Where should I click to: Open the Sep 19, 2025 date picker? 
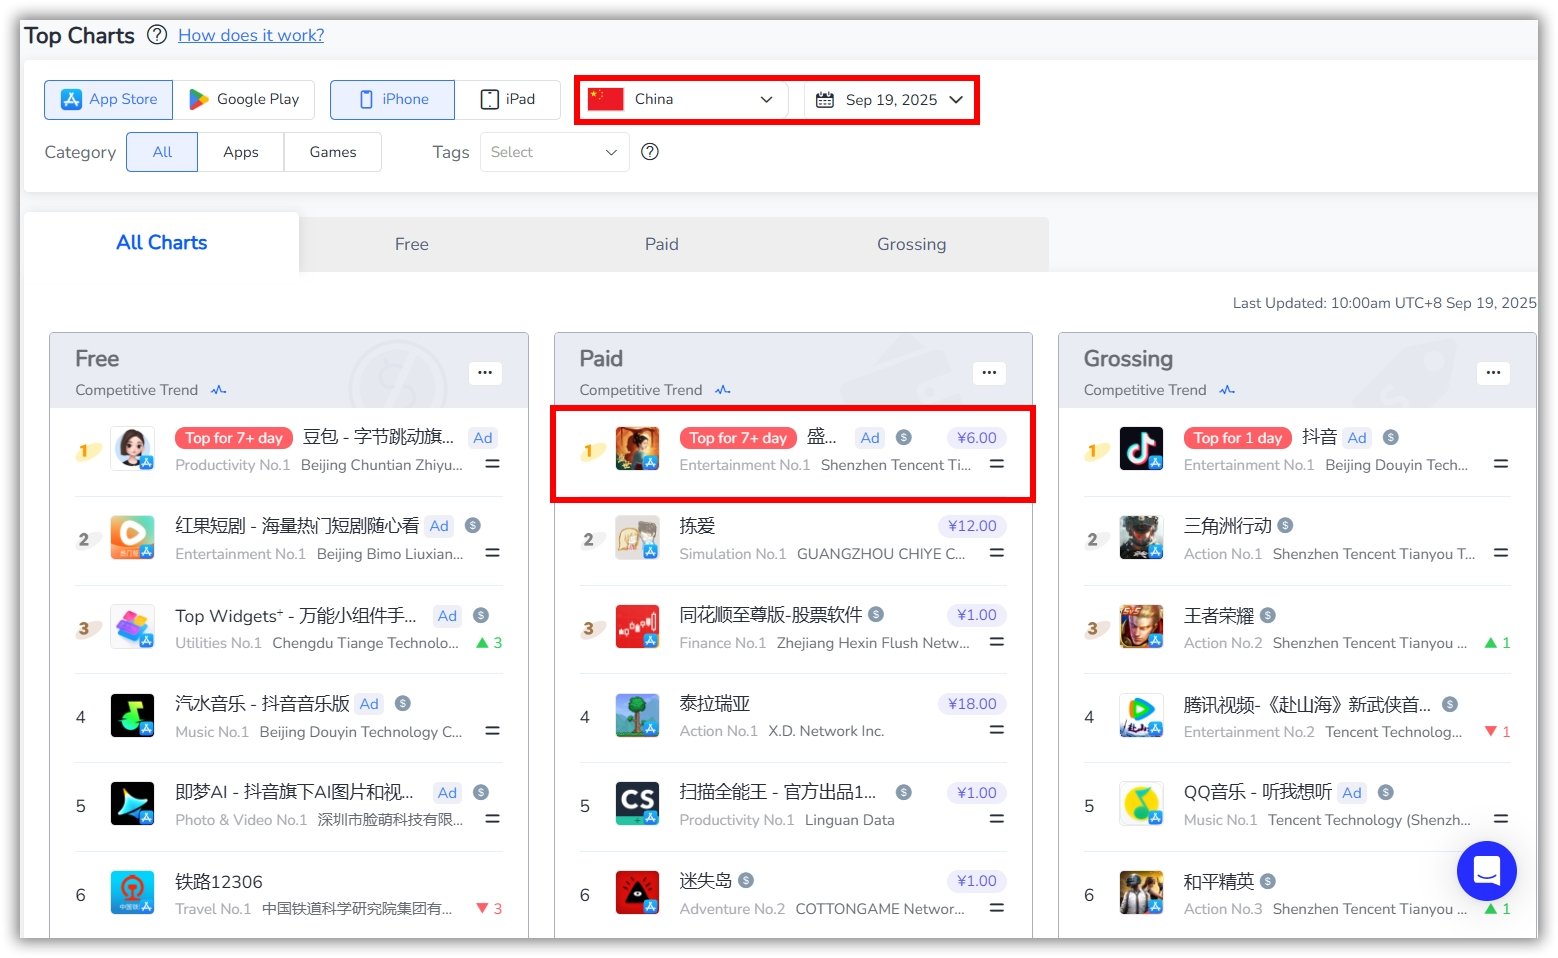(x=889, y=99)
